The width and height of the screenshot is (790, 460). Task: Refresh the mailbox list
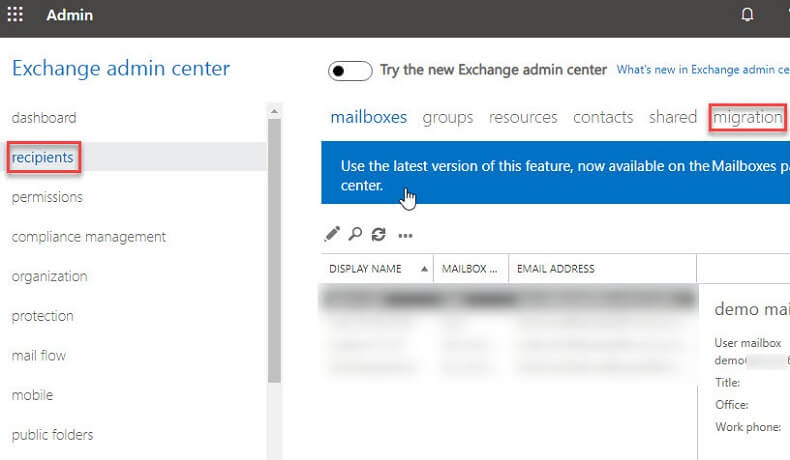[378, 234]
